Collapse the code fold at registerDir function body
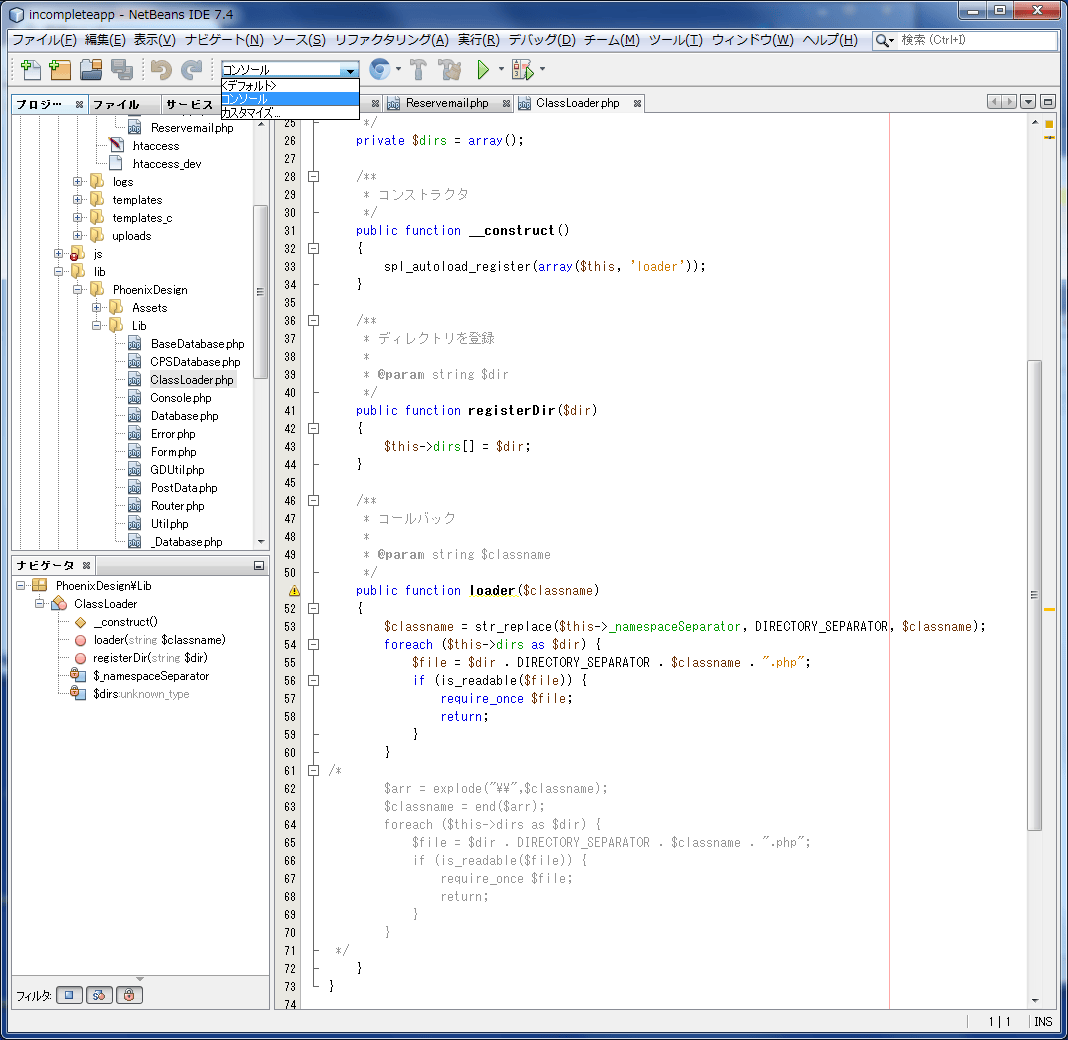 click(313, 428)
